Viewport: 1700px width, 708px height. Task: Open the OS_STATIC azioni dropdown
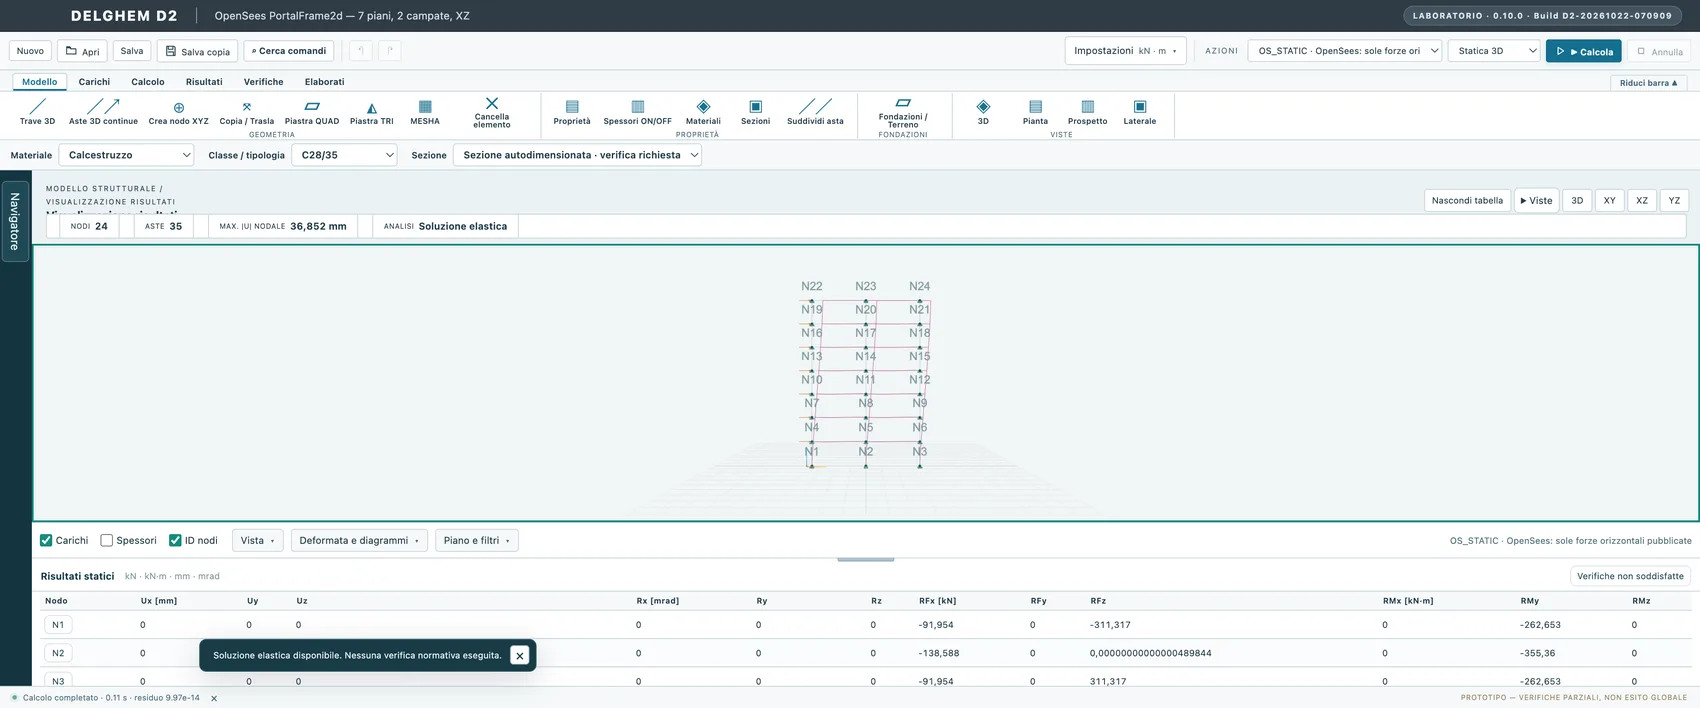[1345, 51]
